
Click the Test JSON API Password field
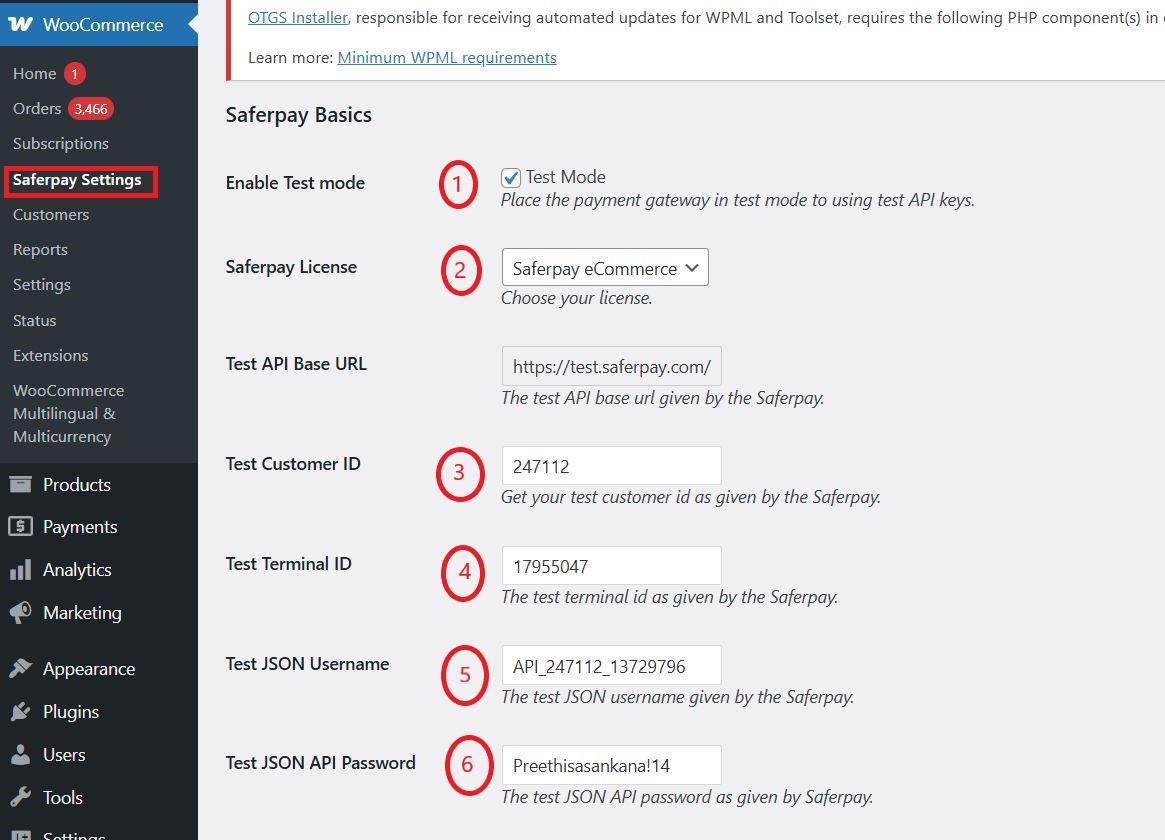(x=611, y=766)
